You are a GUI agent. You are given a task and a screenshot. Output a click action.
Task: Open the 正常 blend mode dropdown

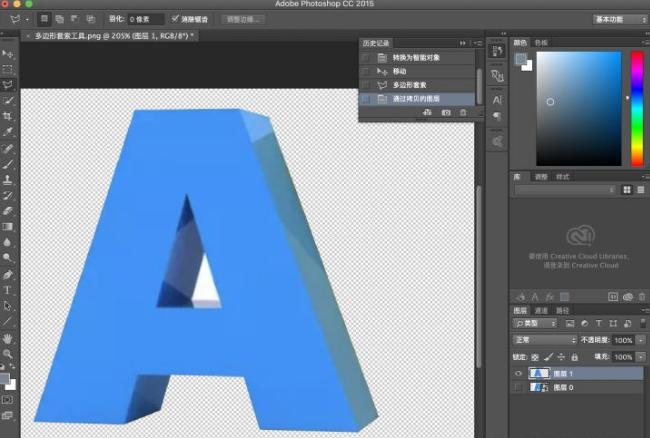coord(544,340)
